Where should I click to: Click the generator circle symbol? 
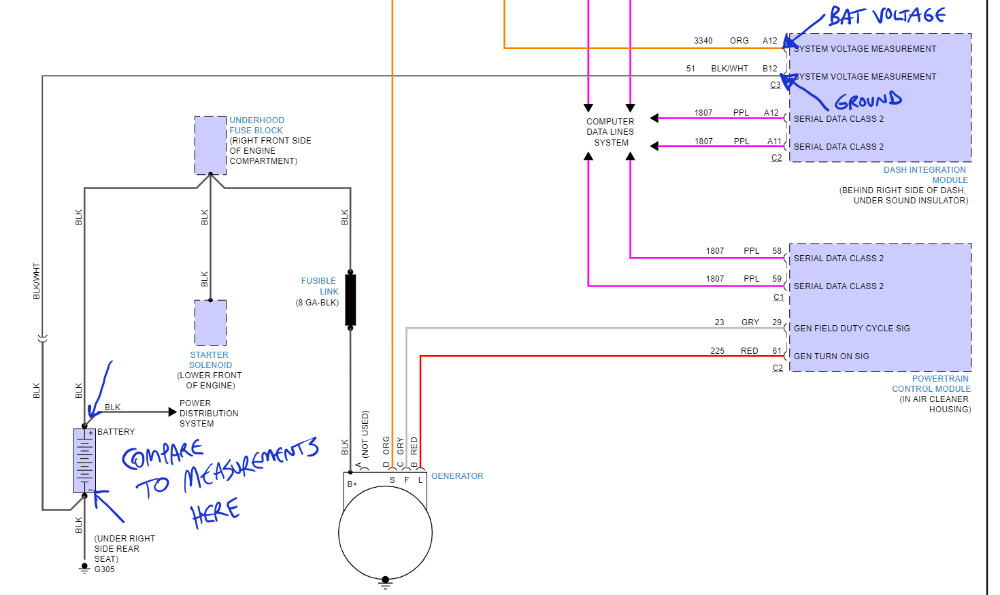coord(385,529)
